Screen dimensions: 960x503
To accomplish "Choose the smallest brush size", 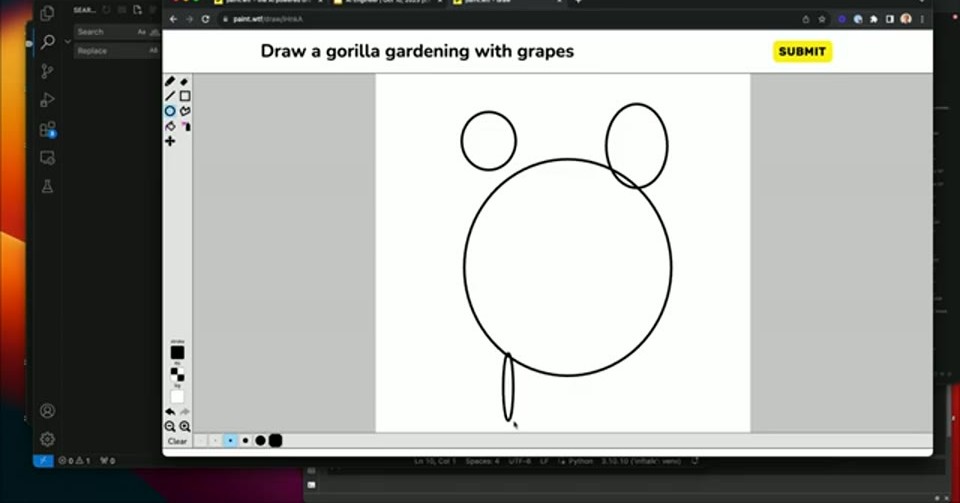I will 200,441.
